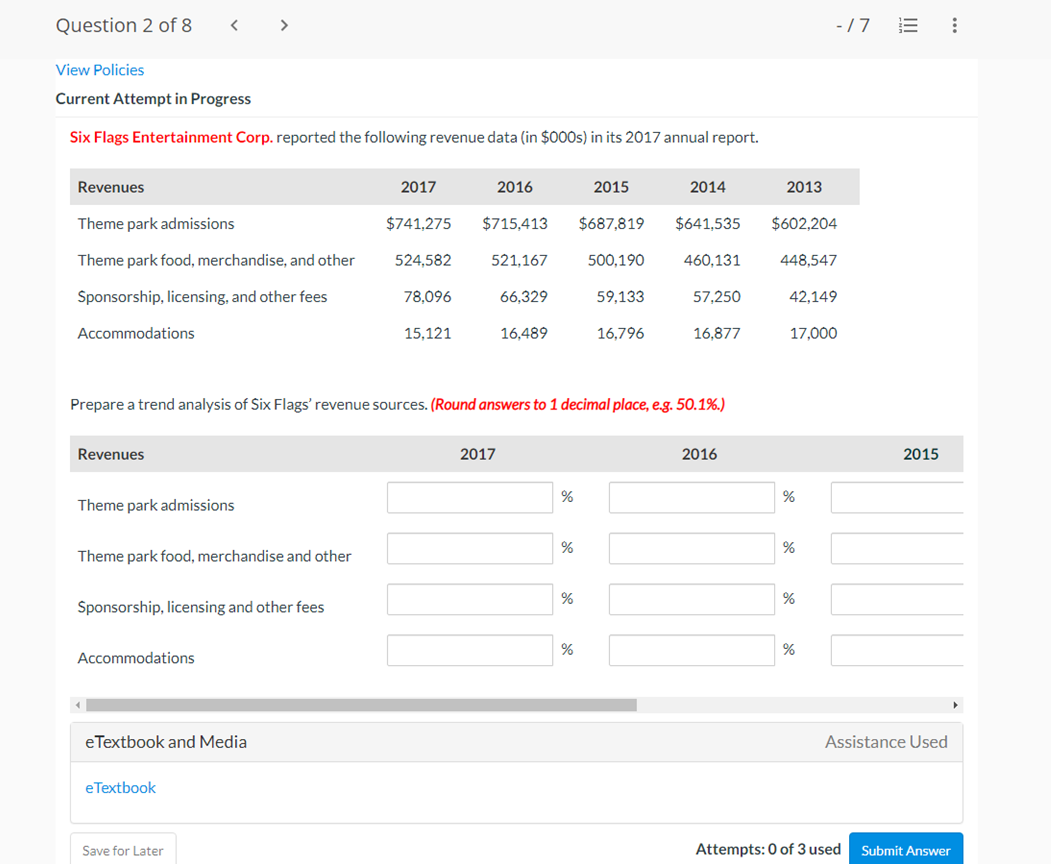Click the horizontal scrollbar thumb below the table
Viewport: 1051px width, 864px height.
coord(360,704)
